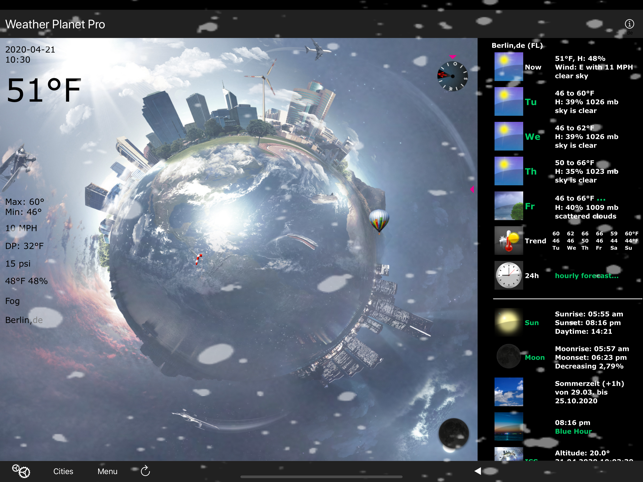Open the 24h clock icon

click(x=508, y=275)
